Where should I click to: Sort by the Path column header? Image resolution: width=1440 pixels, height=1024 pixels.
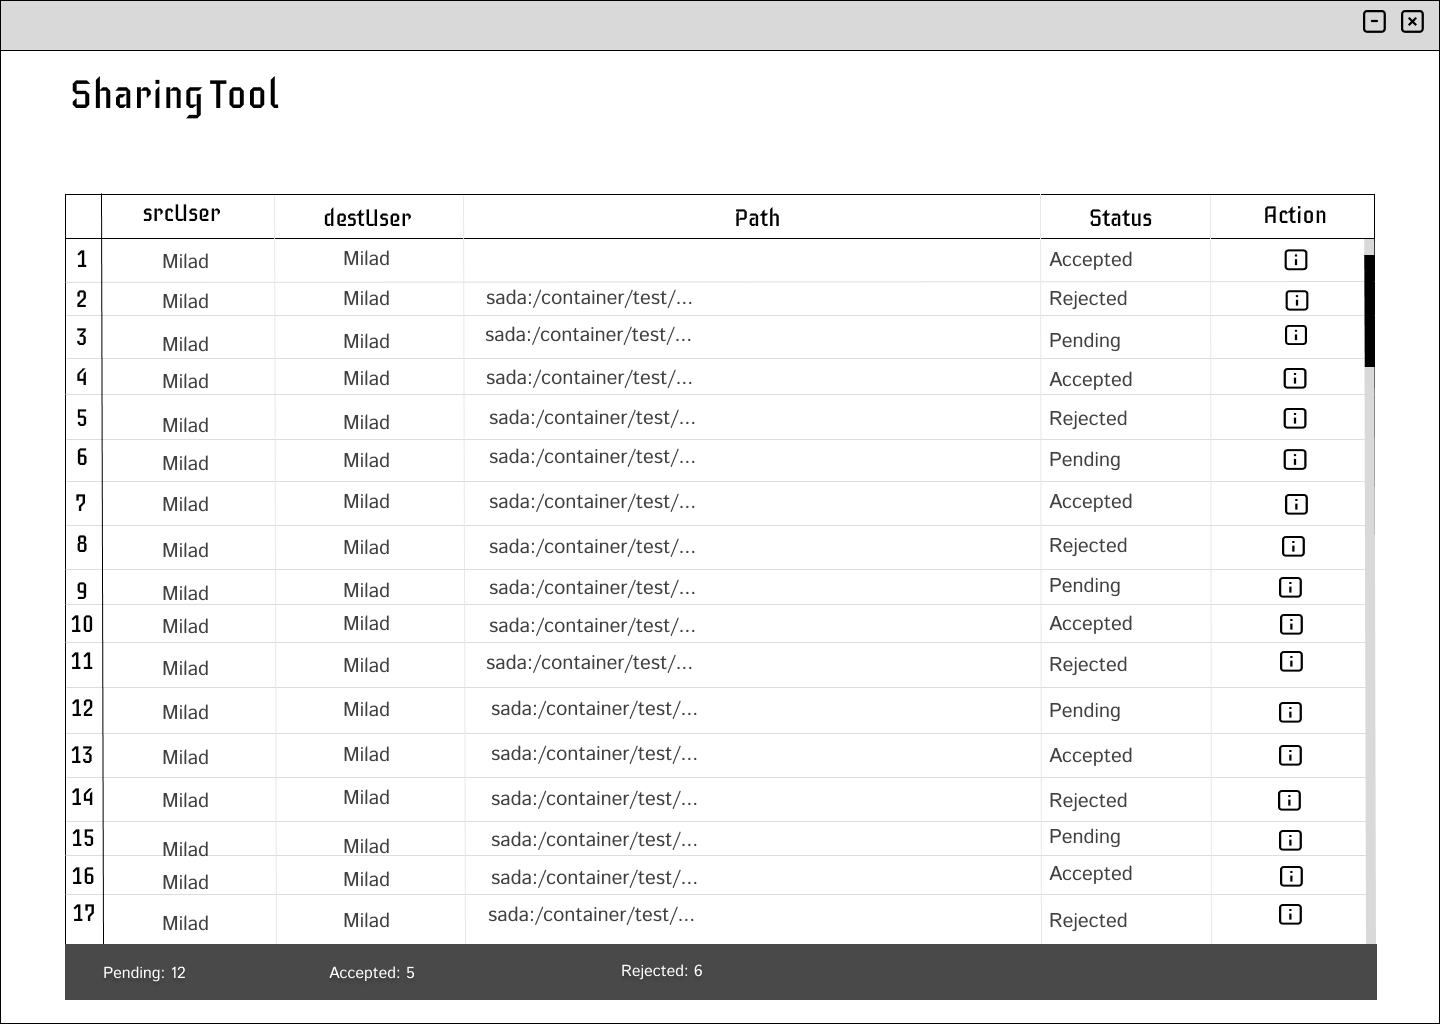click(757, 218)
